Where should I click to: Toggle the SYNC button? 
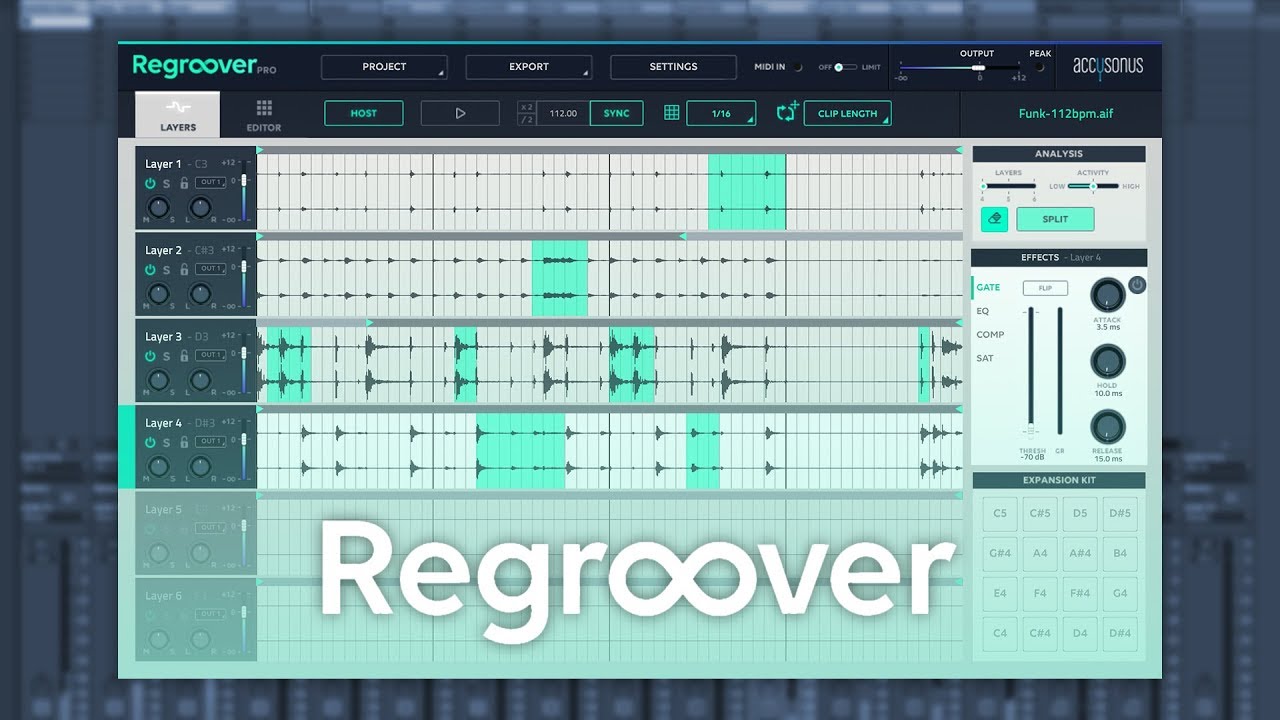point(617,113)
